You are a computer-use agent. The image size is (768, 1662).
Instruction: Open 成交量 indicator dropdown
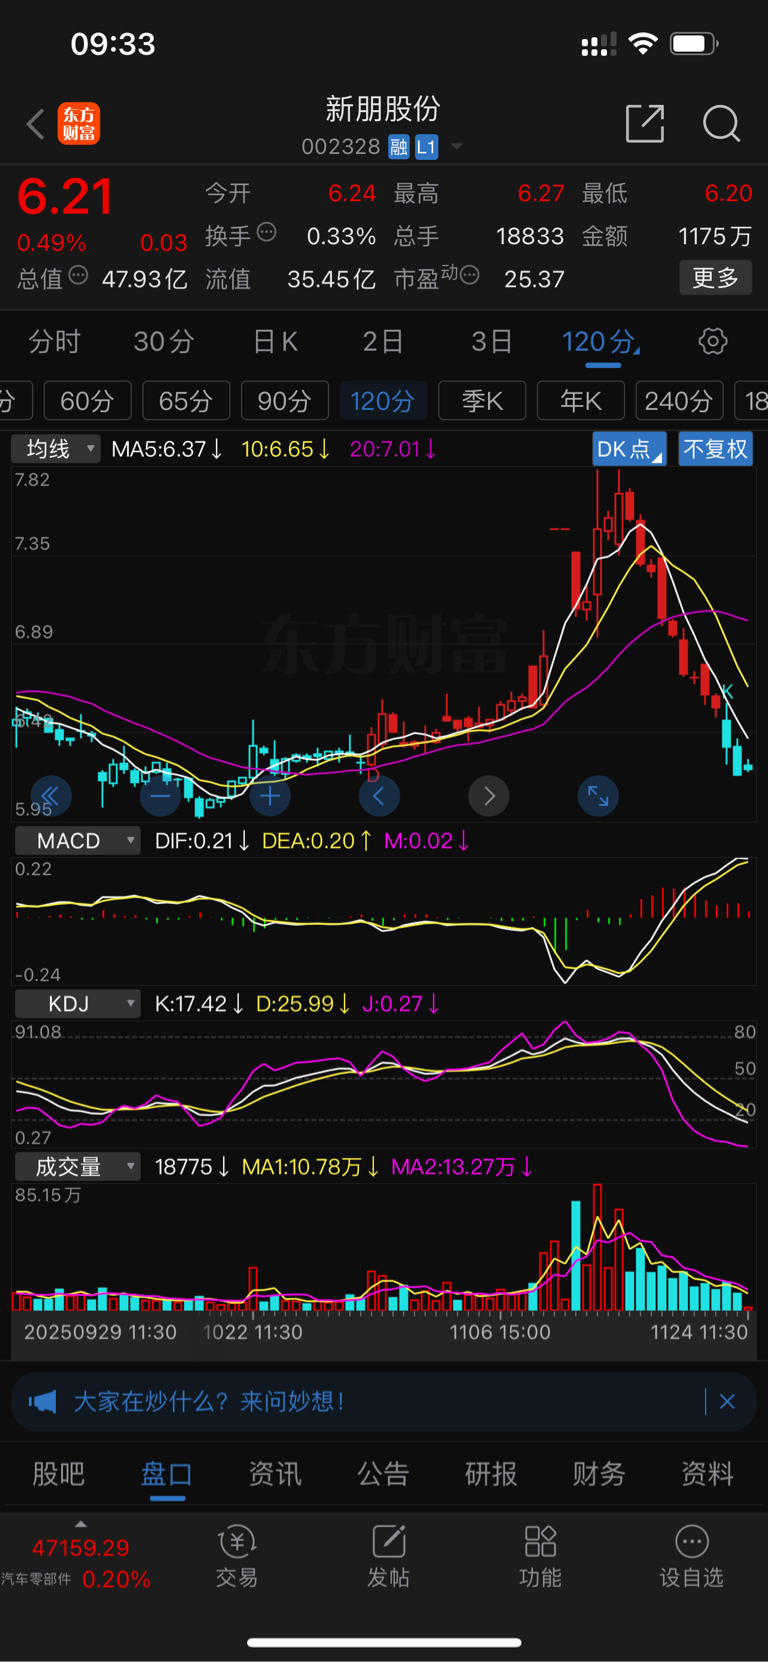click(x=77, y=1167)
